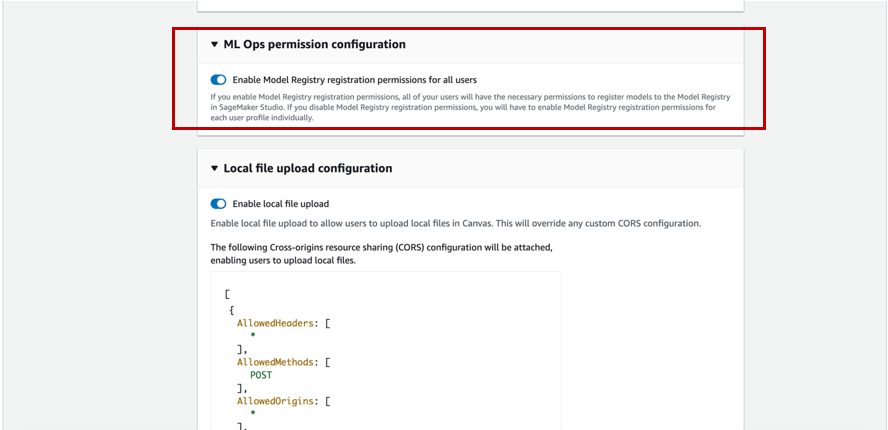Click the opening curly brace in code box
The width and height of the screenshot is (888, 430).
pyautogui.click(x=232, y=310)
